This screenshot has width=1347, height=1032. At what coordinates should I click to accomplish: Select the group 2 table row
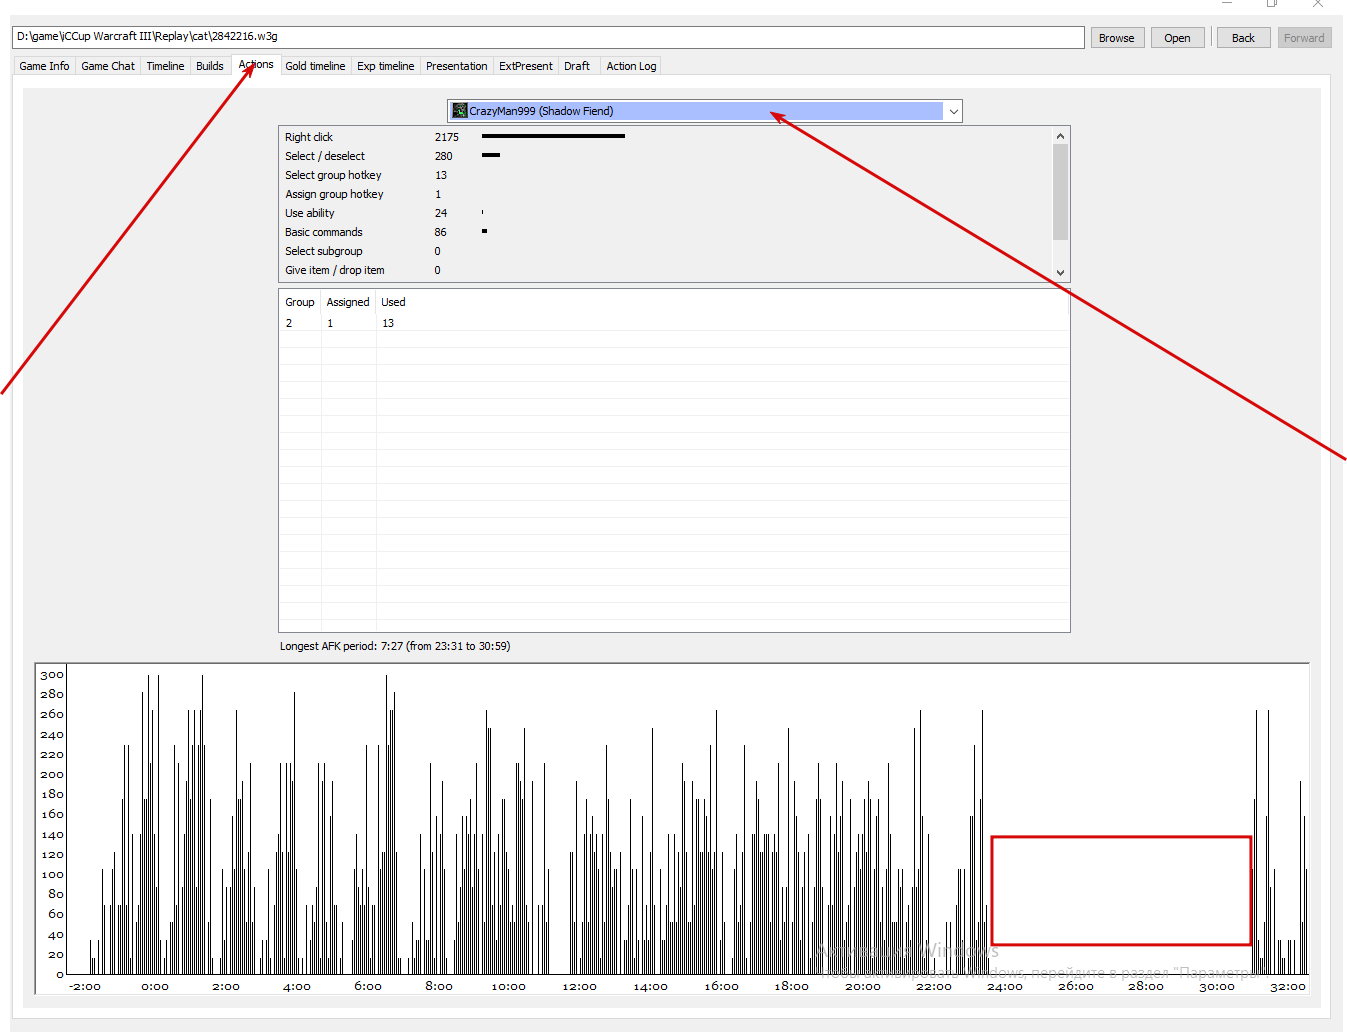click(x=674, y=323)
